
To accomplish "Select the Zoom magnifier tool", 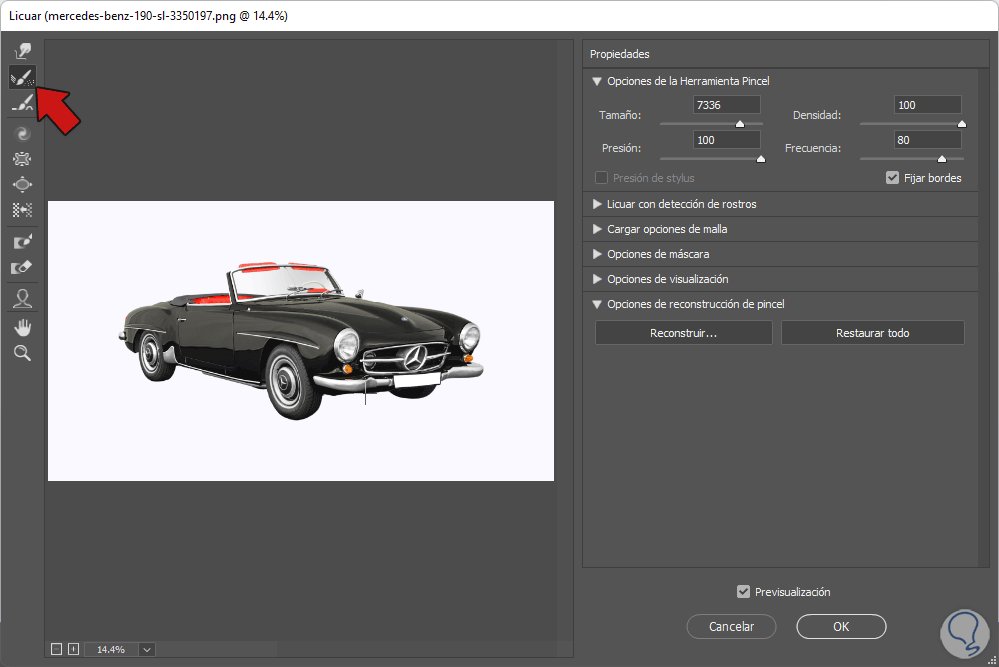I will (x=22, y=352).
